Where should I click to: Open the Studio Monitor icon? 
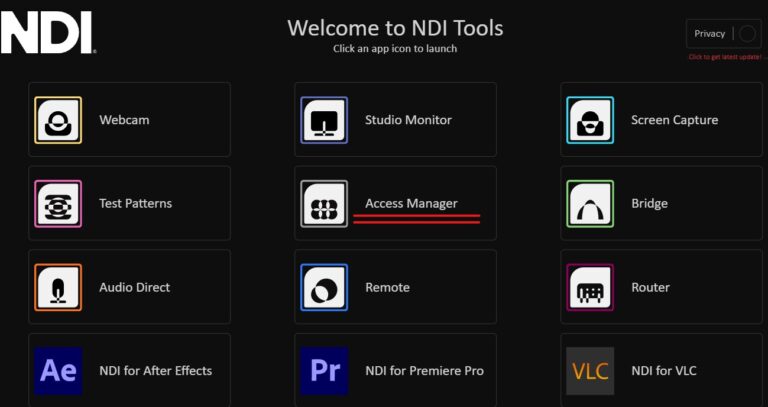click(324, 120)
